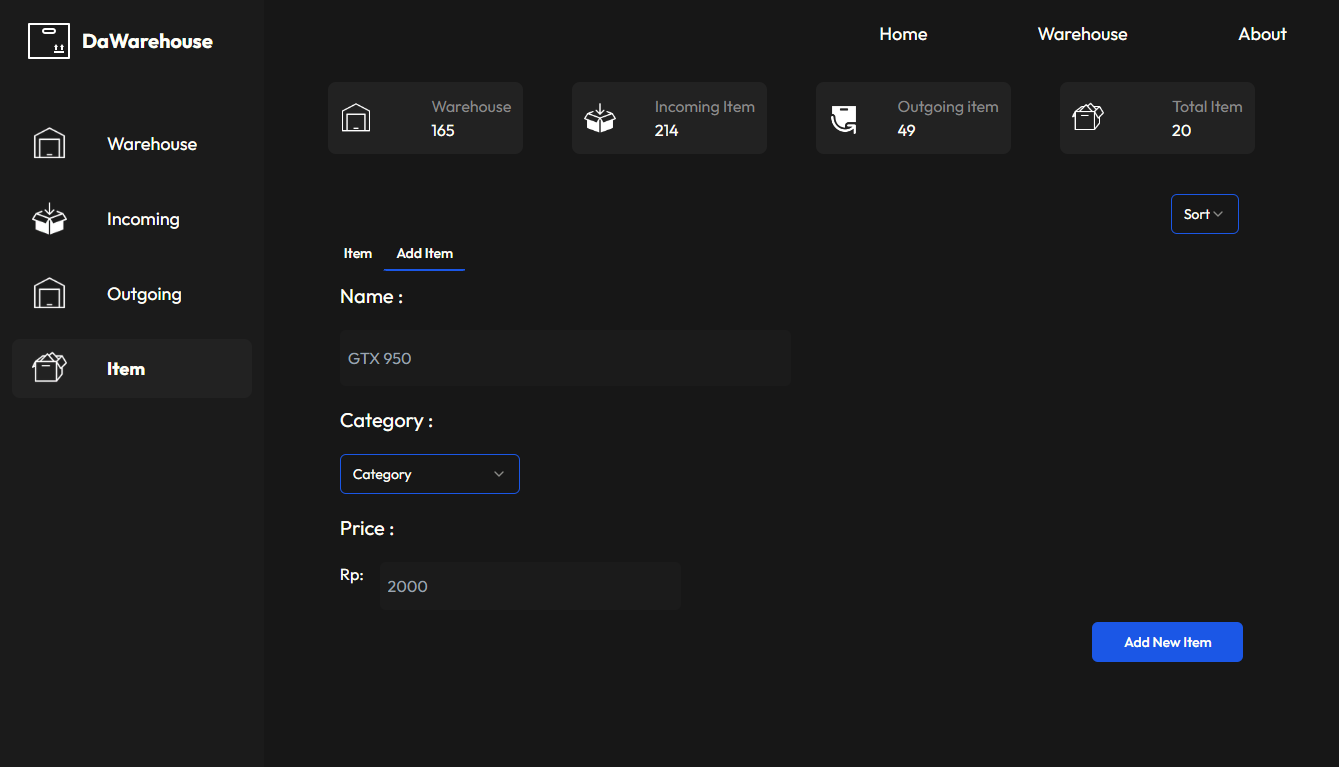The height and width of the screenshot is (767, 1339).
Task: Click into the Price Rp input field
Action: coord(530,586)
